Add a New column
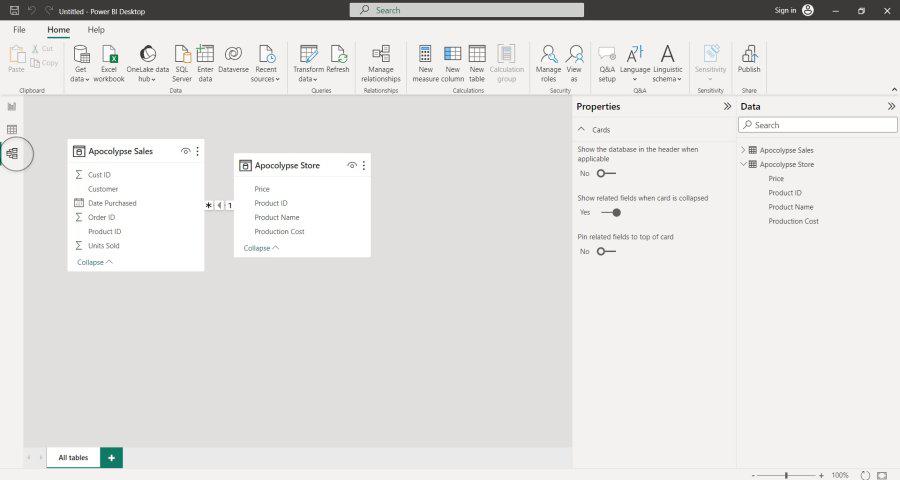Image resolution: width=900 pixels, height=480 pixels. point(452,63)
